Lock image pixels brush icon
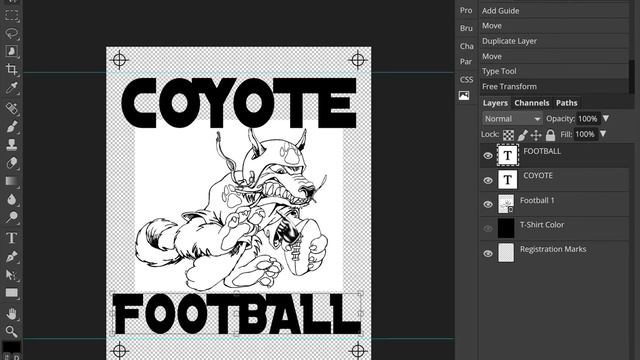The width and height of the screenshot is (640, 360). tap(523, 135)
